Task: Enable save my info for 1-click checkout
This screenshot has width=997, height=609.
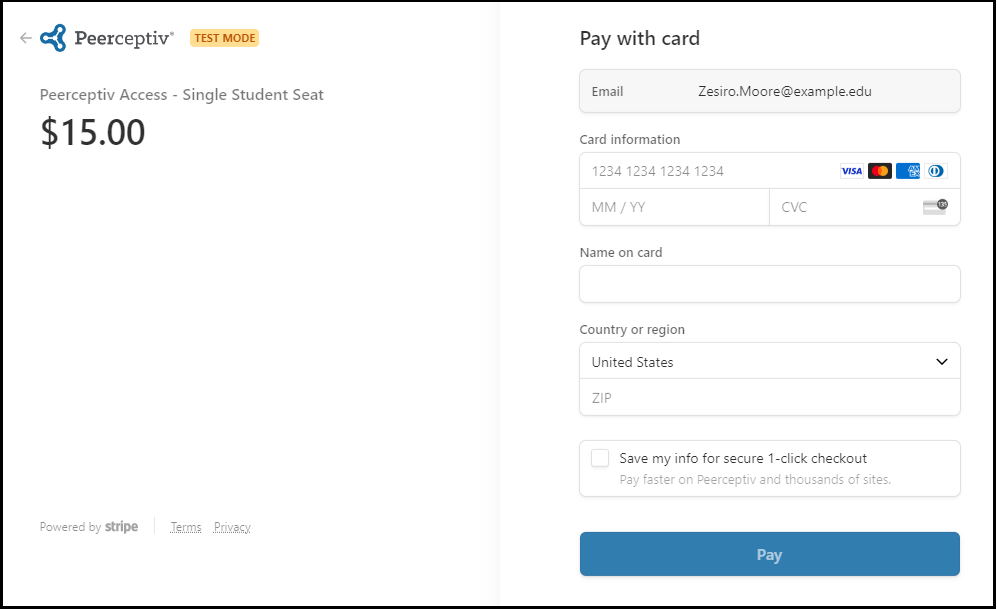Action: 600,458
